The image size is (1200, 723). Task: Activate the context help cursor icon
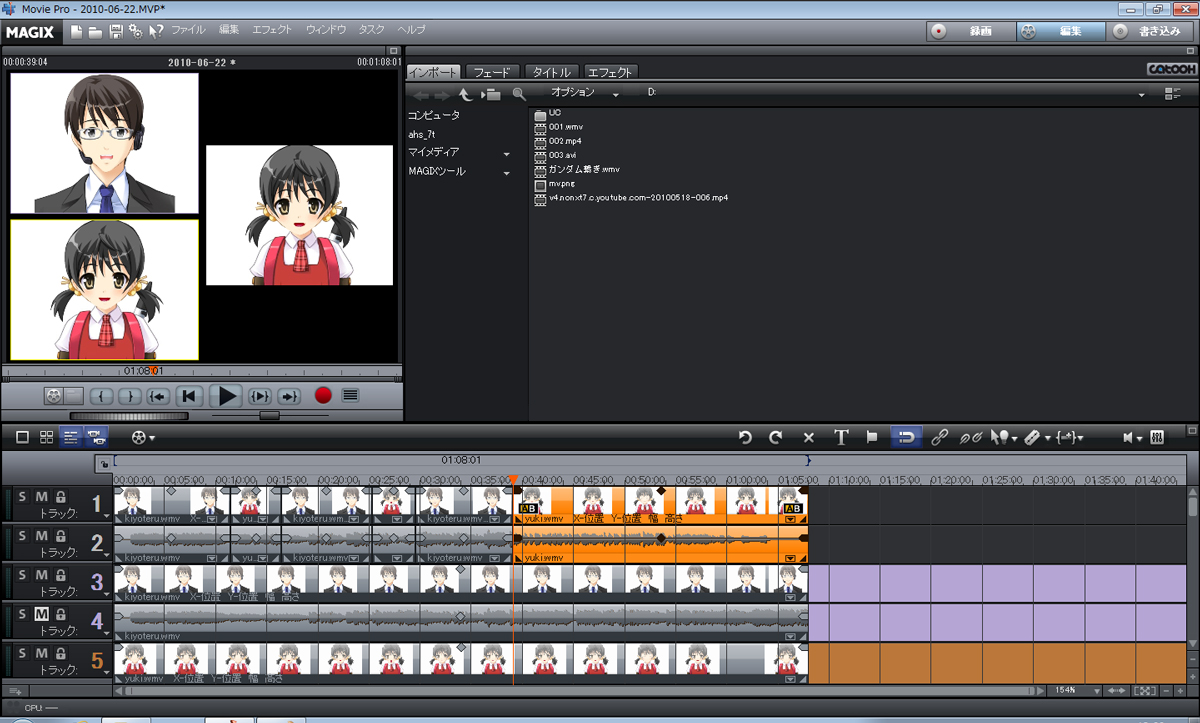pos(156,31)
